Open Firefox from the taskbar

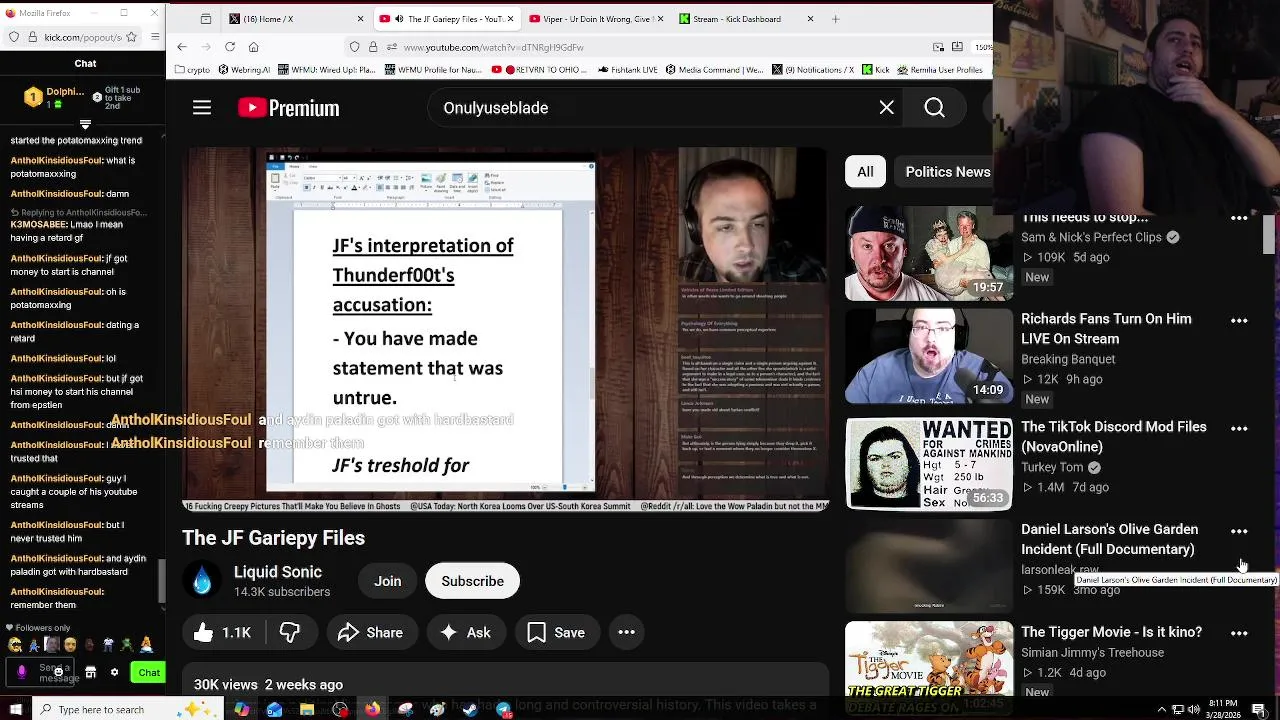pos(372,710)
